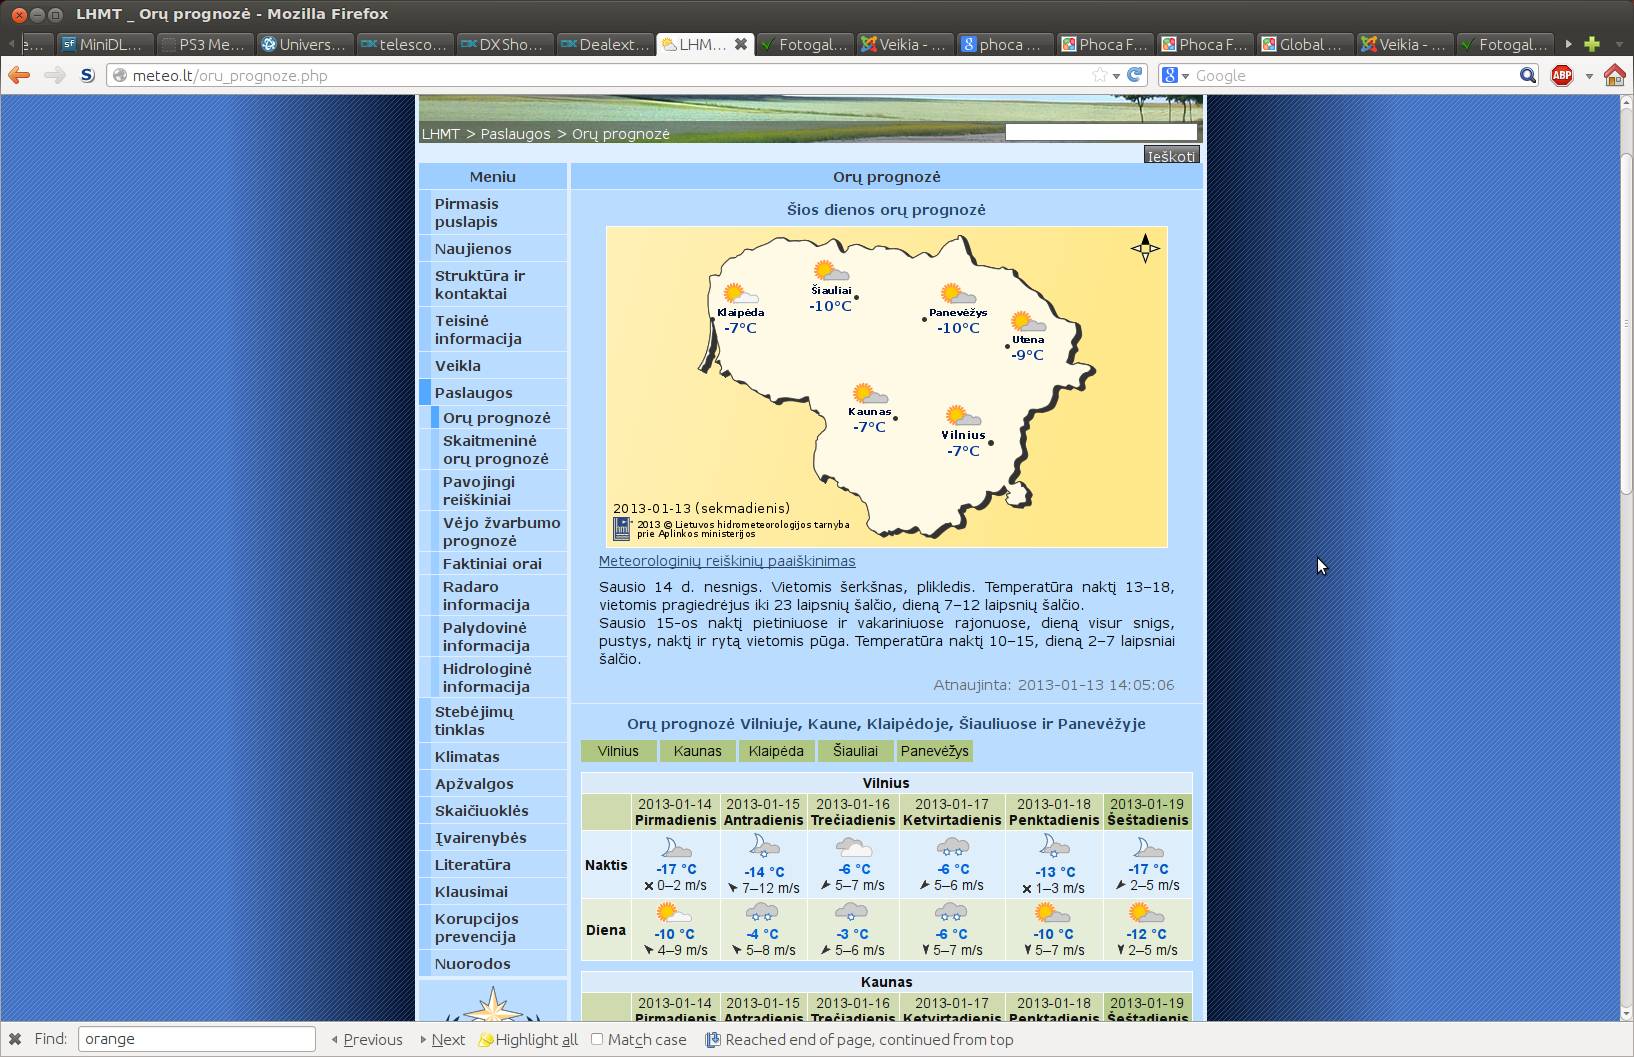Bookmark page with the star icon
The width and height of the screenshot is (1634, 1057).
1100,75
